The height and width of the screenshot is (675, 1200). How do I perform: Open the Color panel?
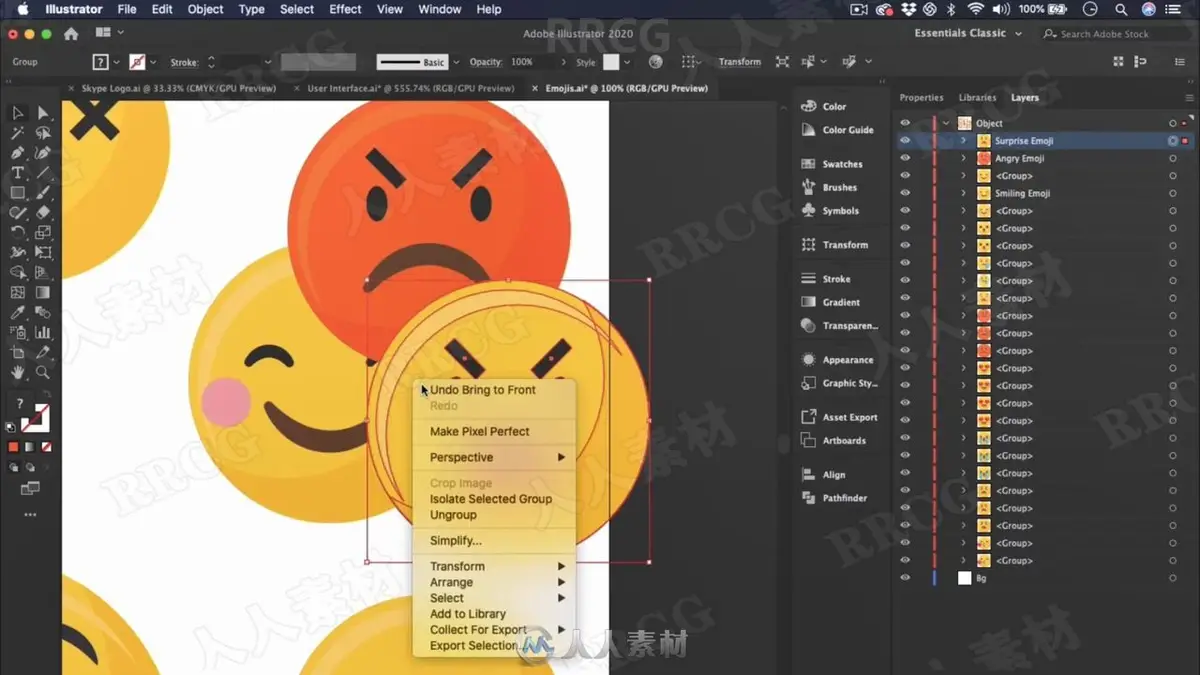coord(827,106)
